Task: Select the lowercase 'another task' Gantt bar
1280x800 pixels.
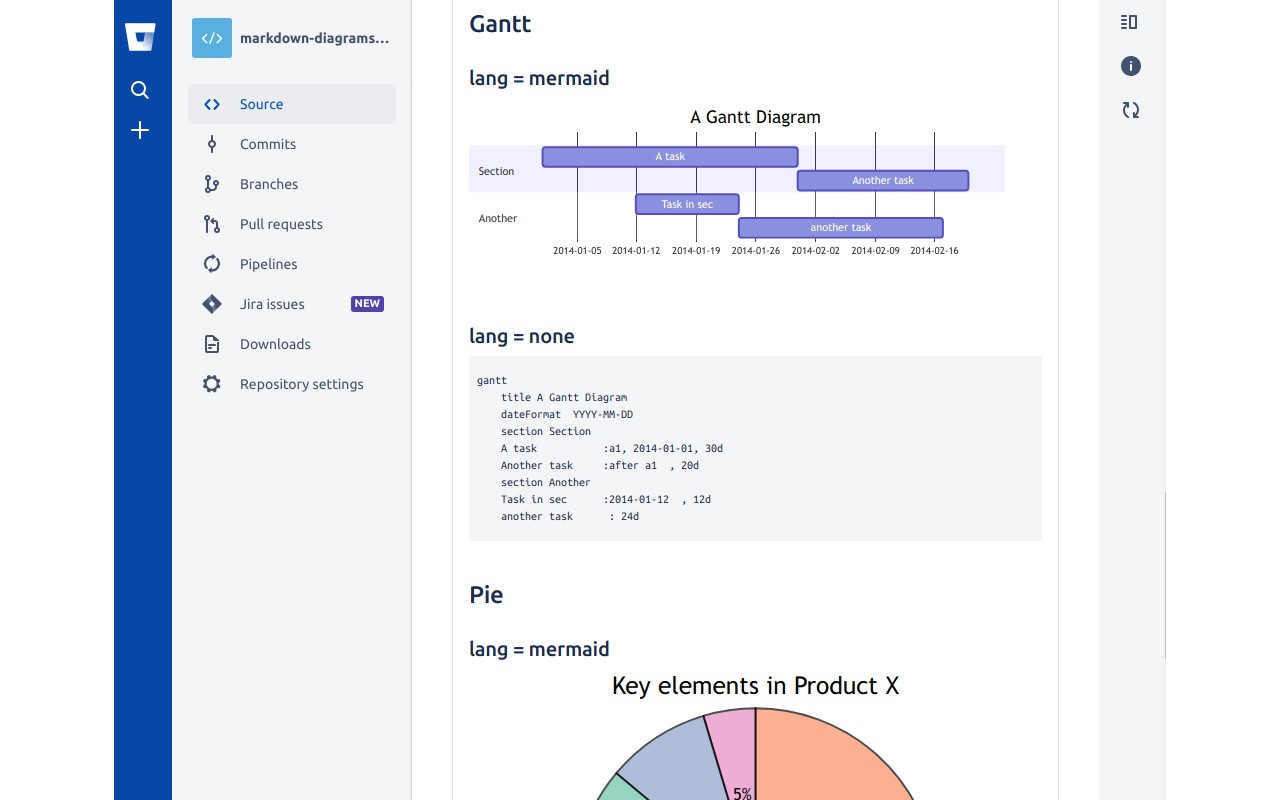Action: point(841,228)
